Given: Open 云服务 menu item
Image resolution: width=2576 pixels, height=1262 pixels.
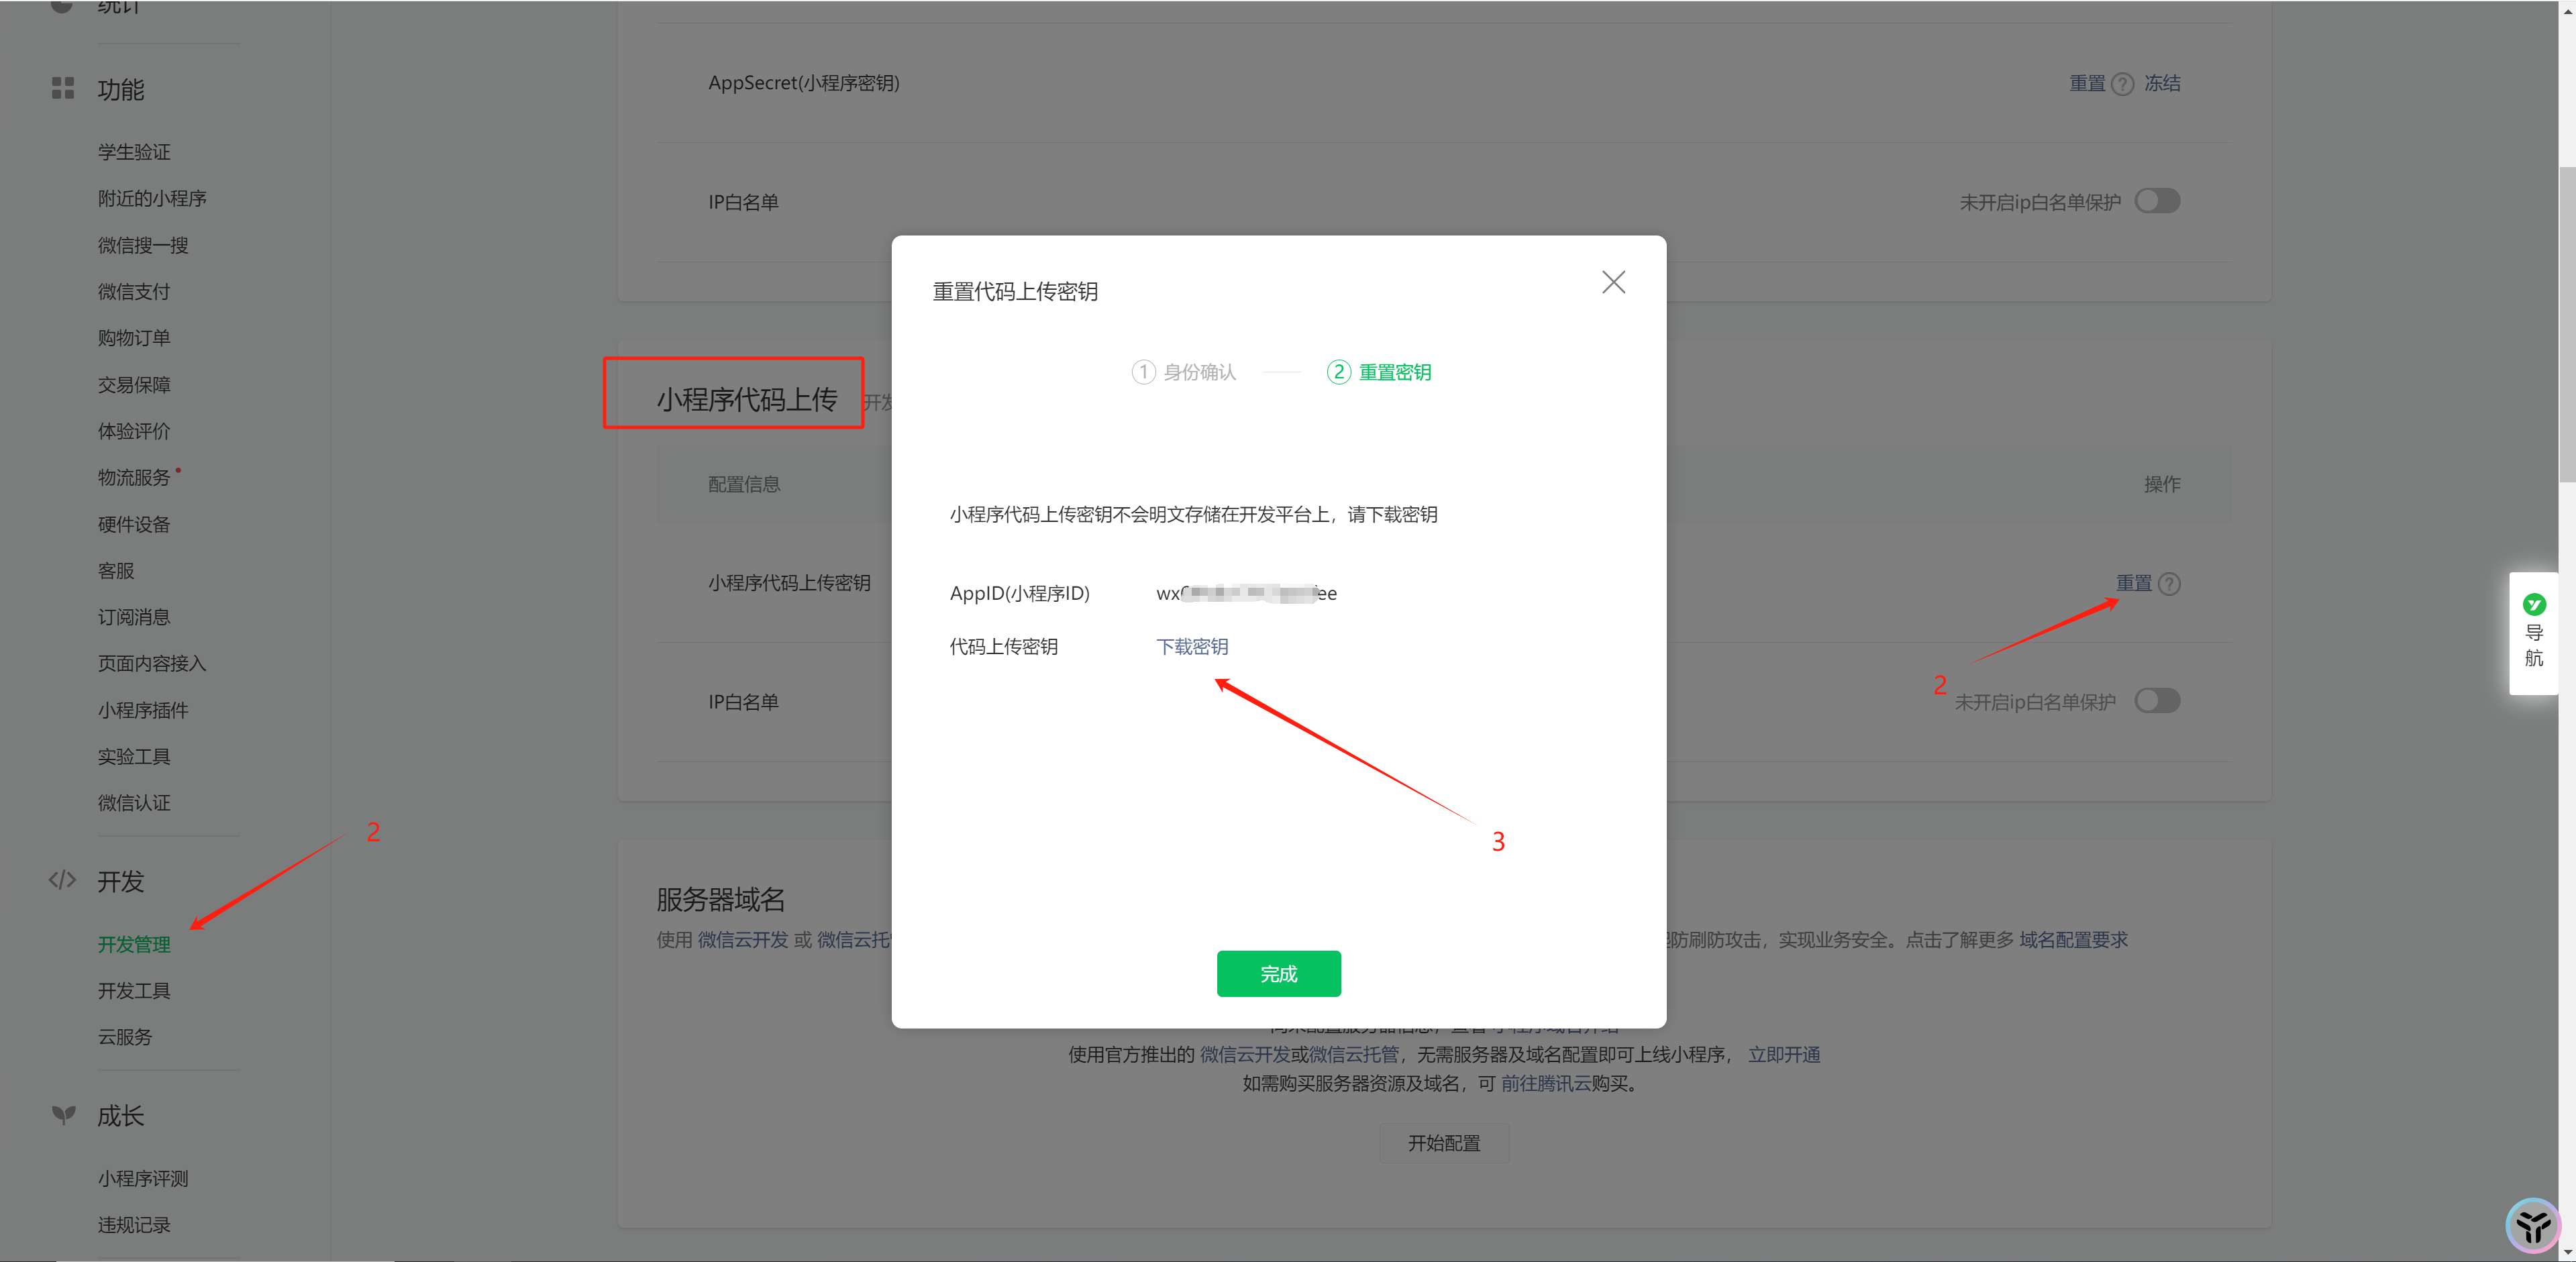Looking at the screenshot, I should tap(125, 1037).
